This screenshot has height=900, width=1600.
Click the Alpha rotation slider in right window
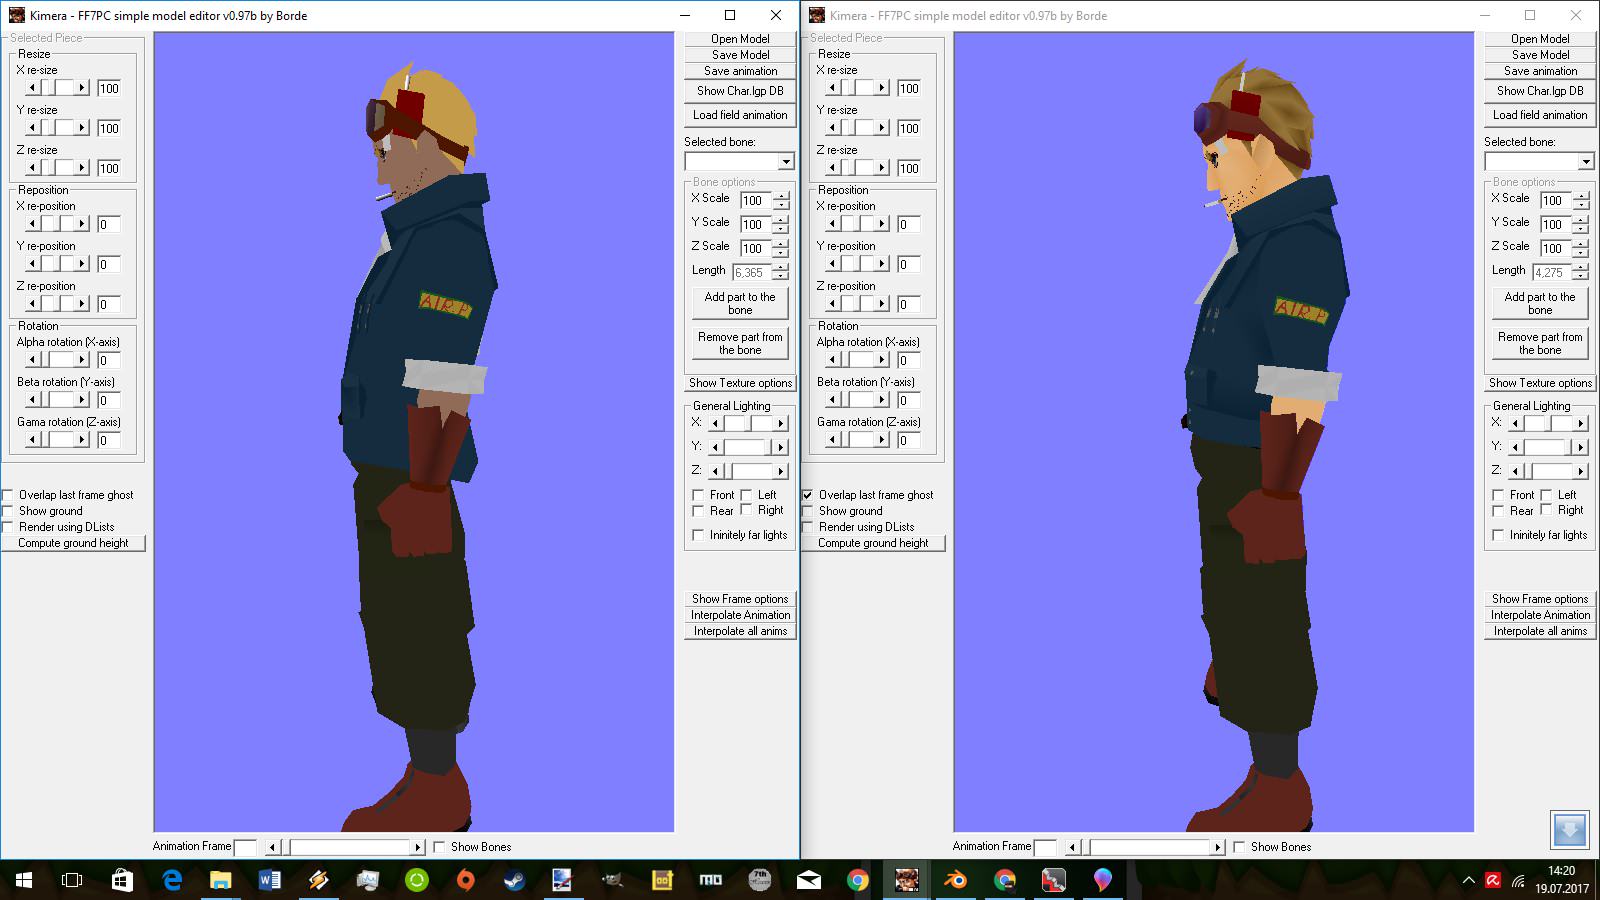pyautogui.click(x=857, y=360)
